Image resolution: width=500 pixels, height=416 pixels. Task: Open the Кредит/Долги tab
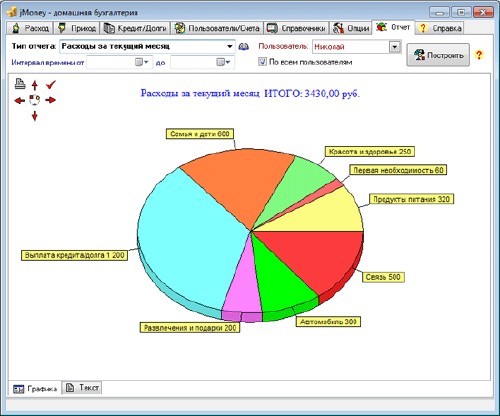135,28
